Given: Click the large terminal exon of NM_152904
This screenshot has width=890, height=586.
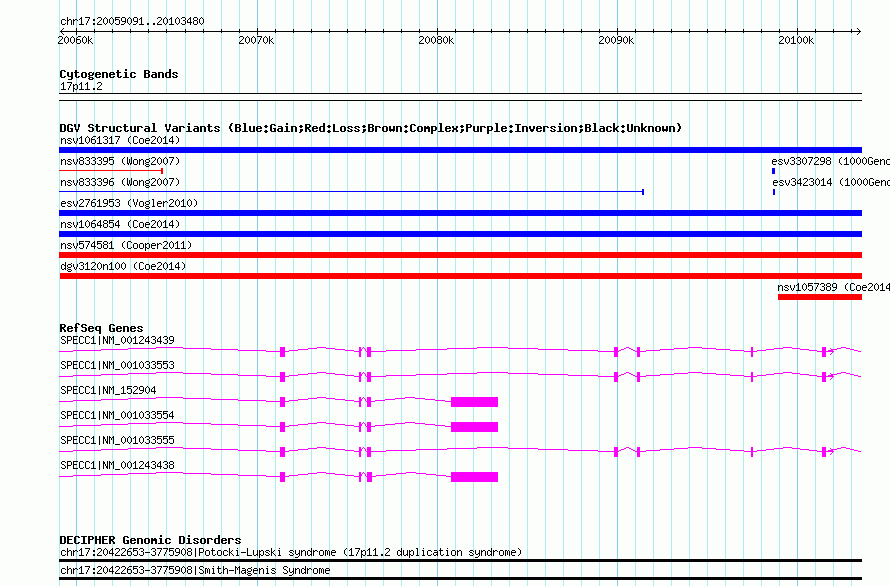Looking at the screenshot, I should [x=475, y=402].
